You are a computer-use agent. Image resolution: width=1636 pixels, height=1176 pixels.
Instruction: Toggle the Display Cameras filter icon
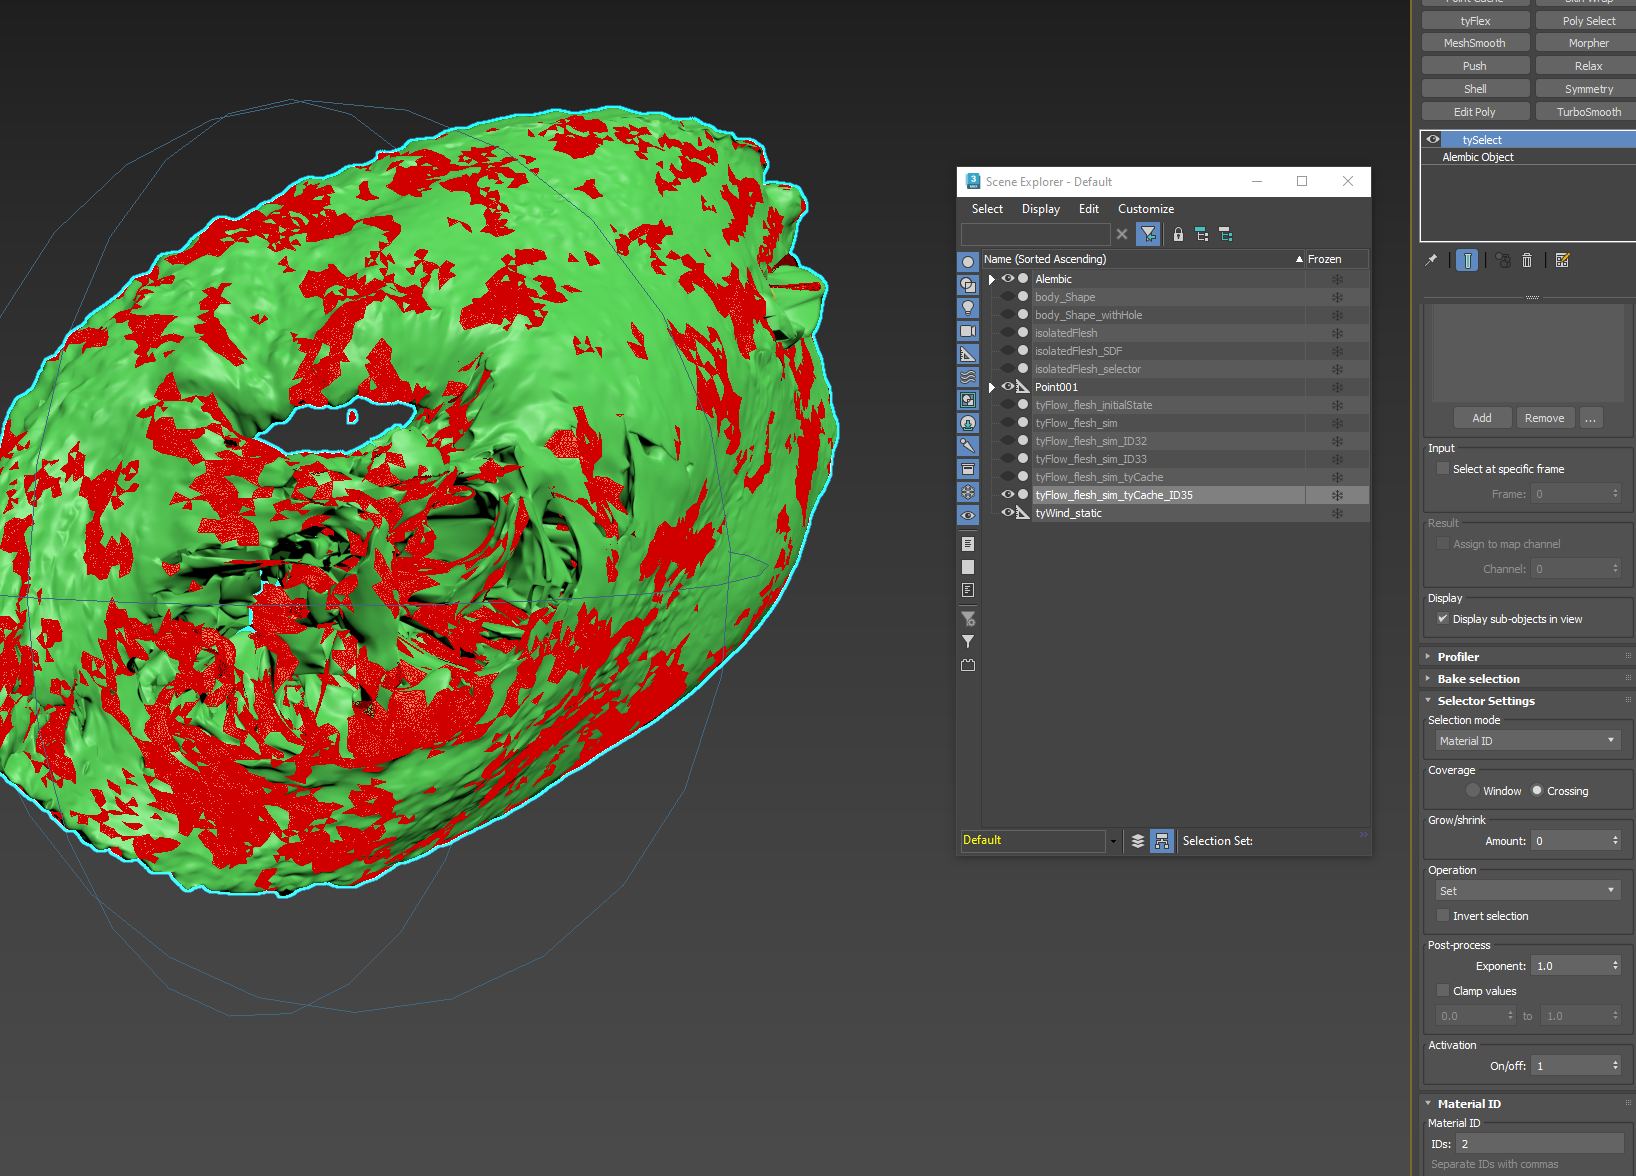968,331
